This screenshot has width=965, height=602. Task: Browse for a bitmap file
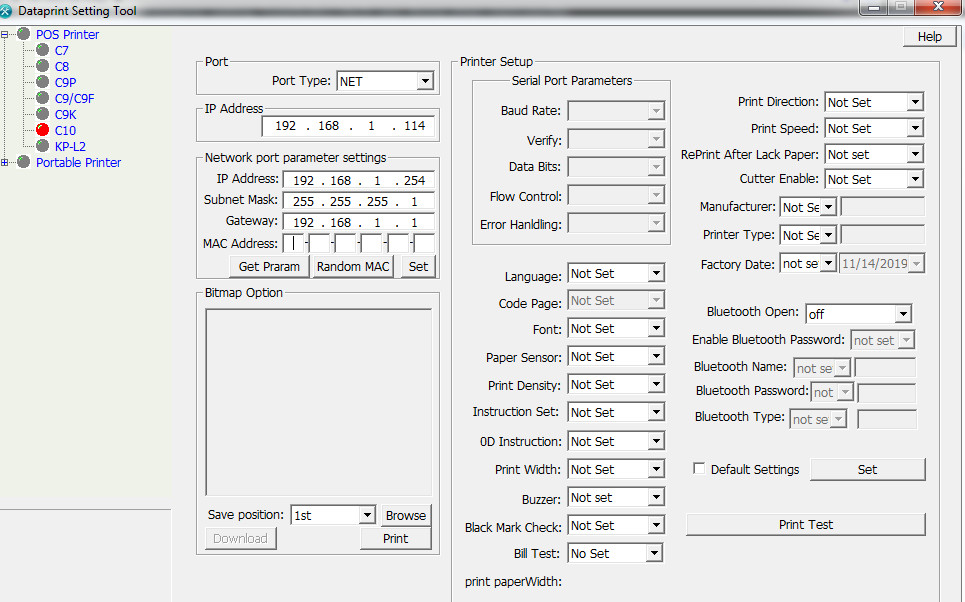tap(406, 515)
